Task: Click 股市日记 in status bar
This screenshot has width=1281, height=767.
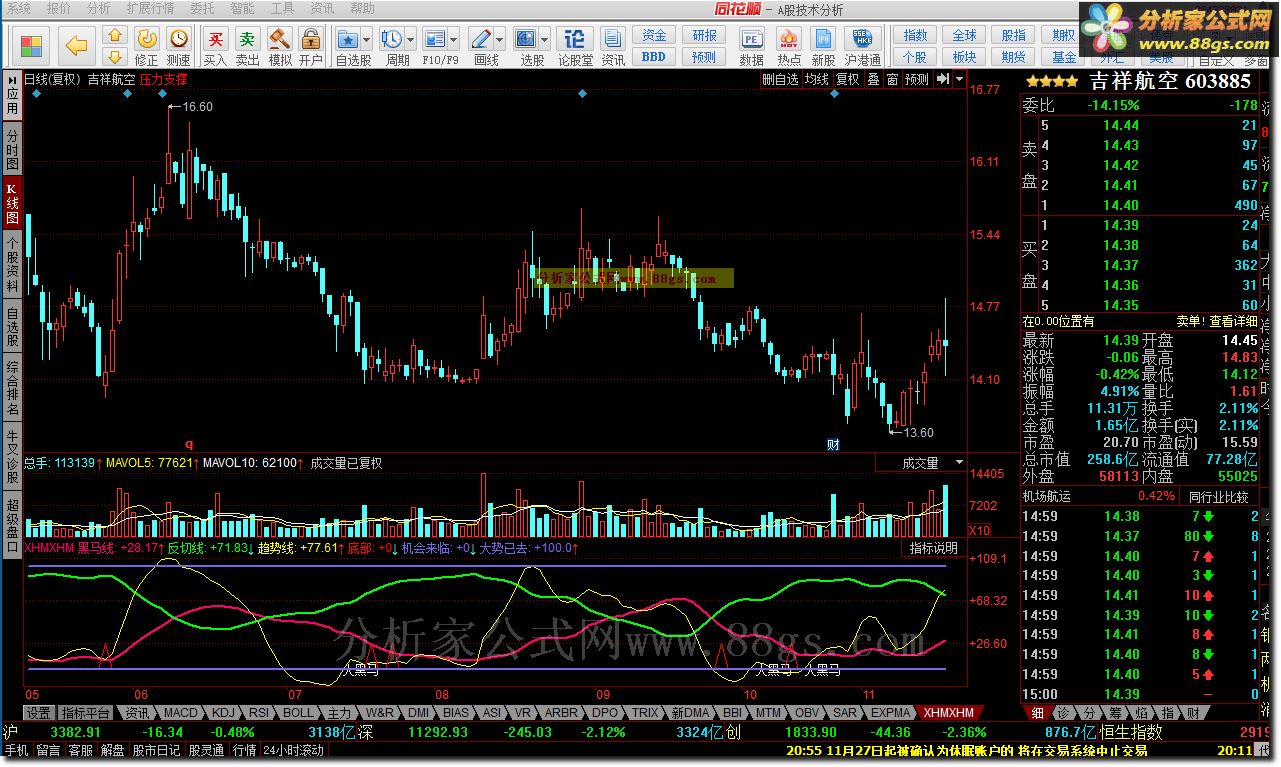Action: coord(156,749)
